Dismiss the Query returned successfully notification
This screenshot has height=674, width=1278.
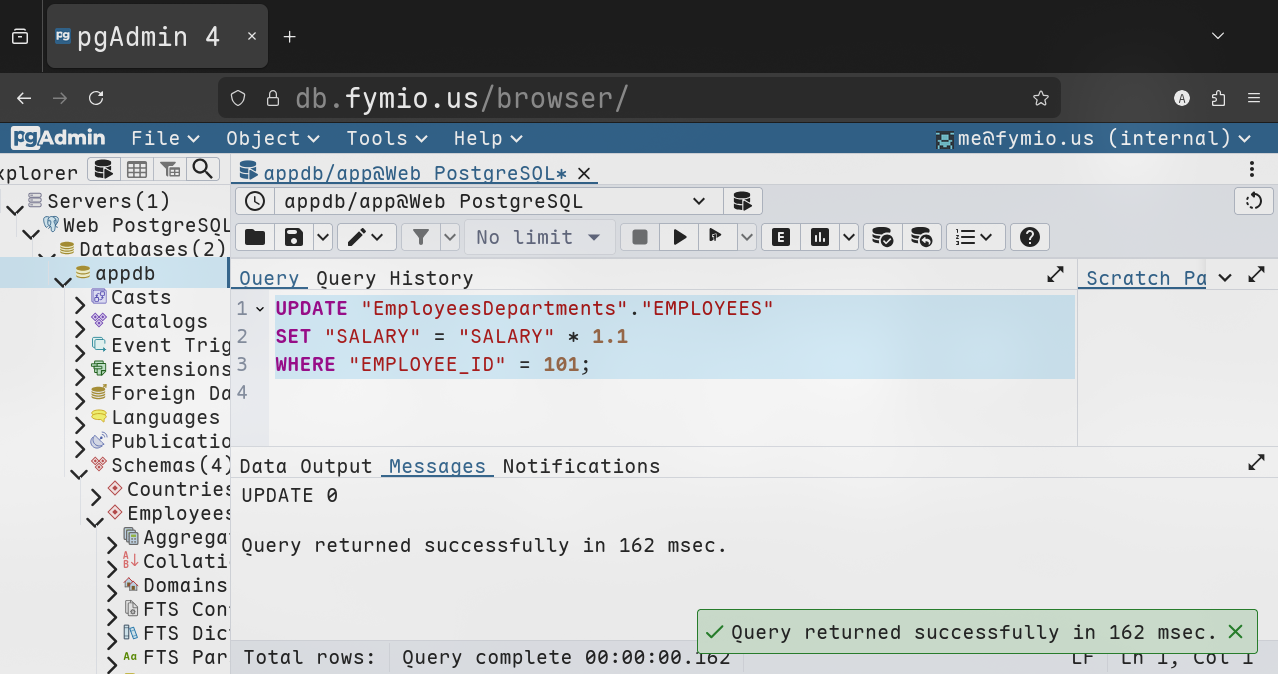pos(1235,632)
